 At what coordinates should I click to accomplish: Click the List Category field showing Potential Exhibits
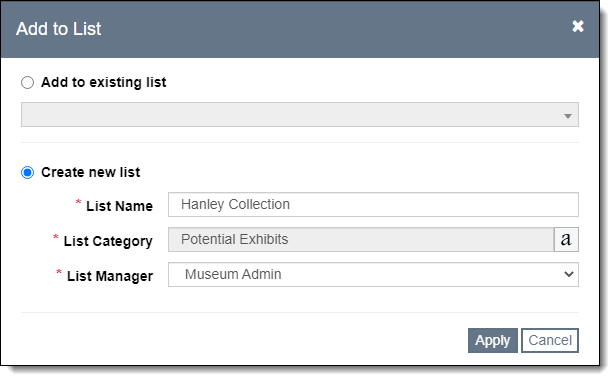click(x=361, y=239)
